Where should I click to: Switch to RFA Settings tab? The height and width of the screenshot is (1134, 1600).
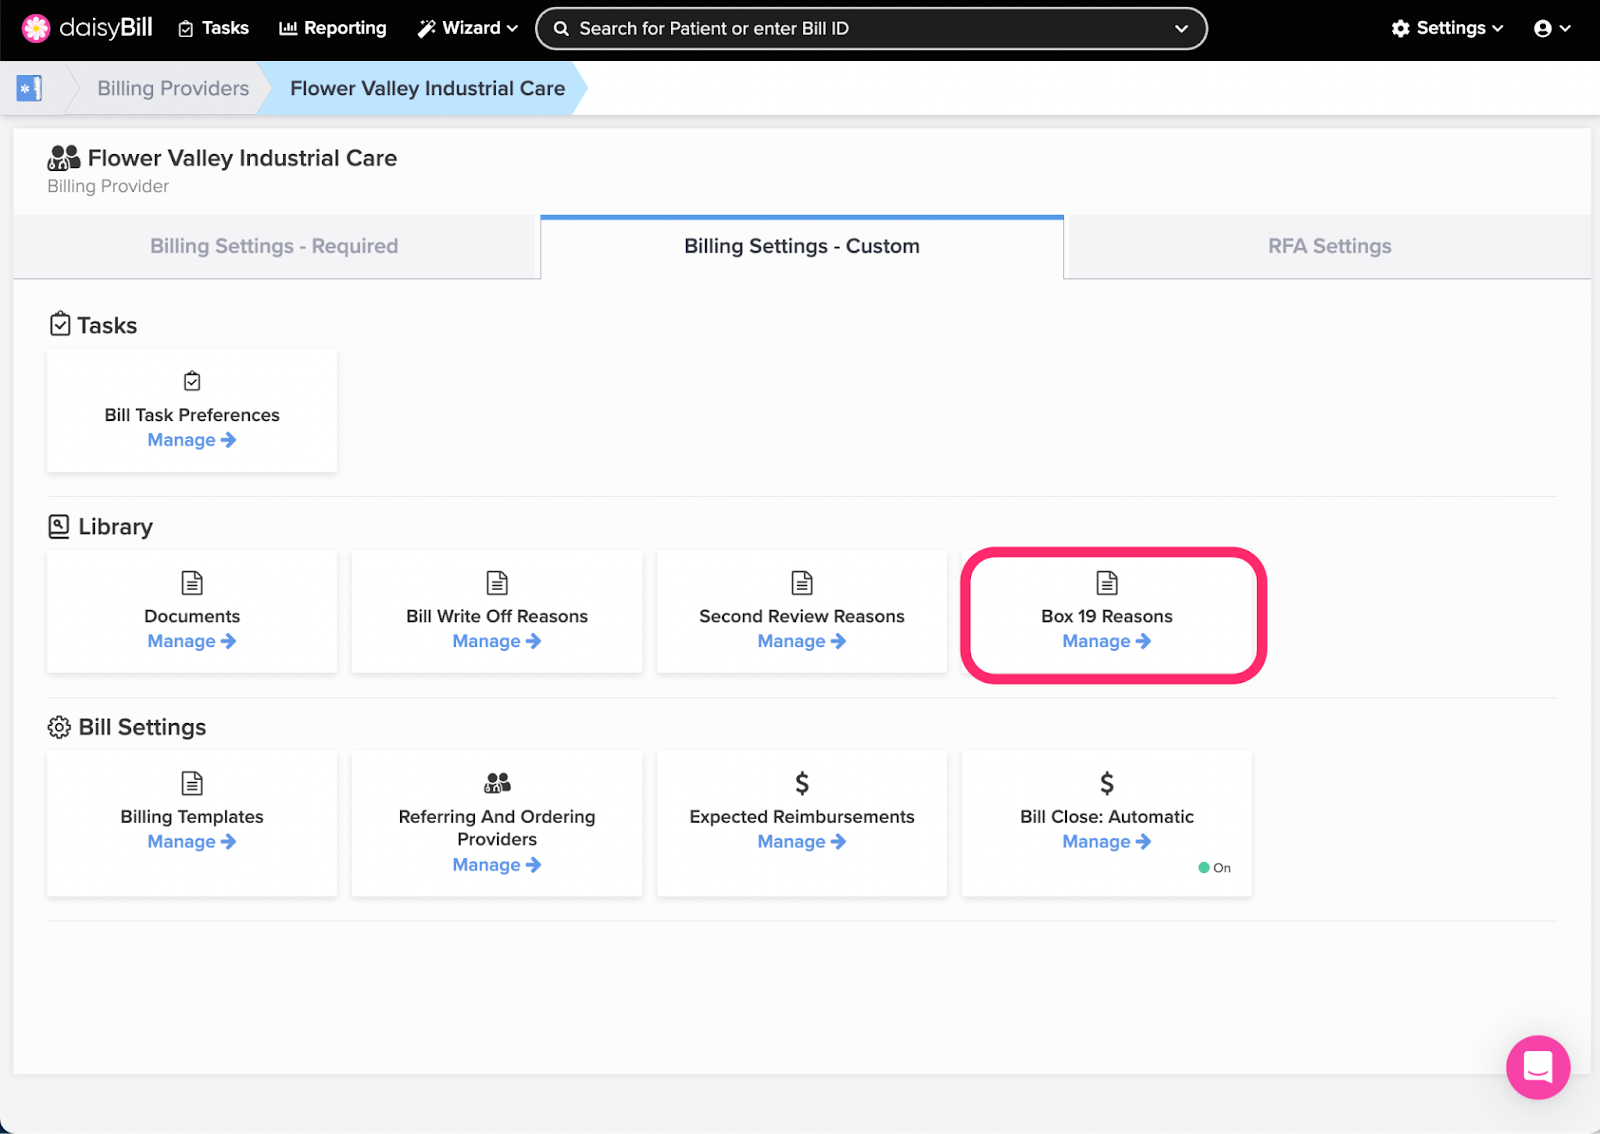(x=1329, y=246)
